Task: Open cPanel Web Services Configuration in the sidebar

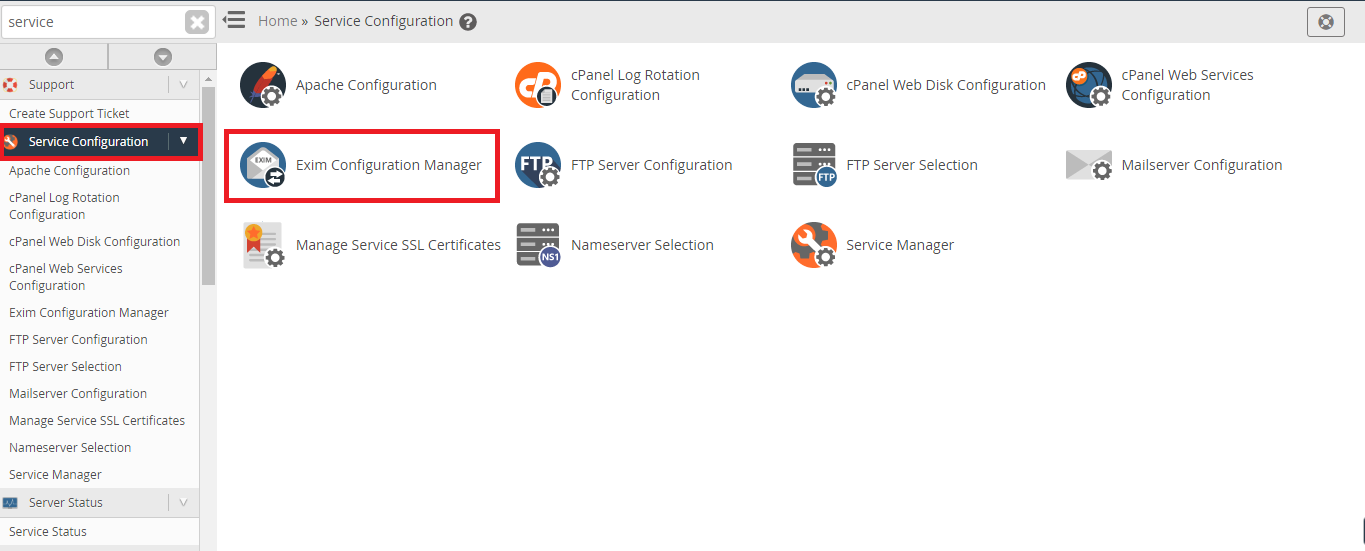Action: (66, 277)
